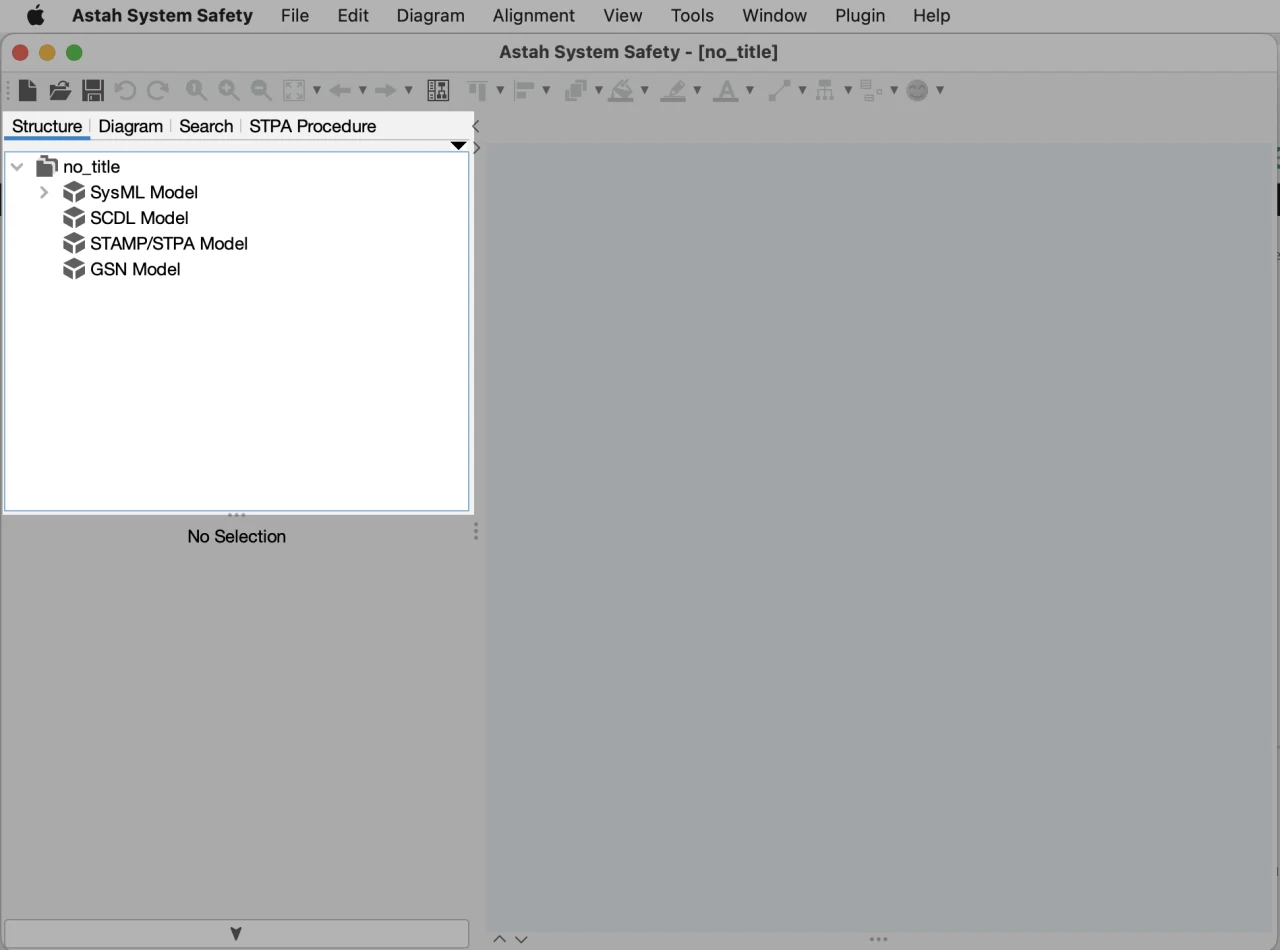1280x950 pixels.
Task: Click the line style connector icon
Action: click(x=779, y=91)
